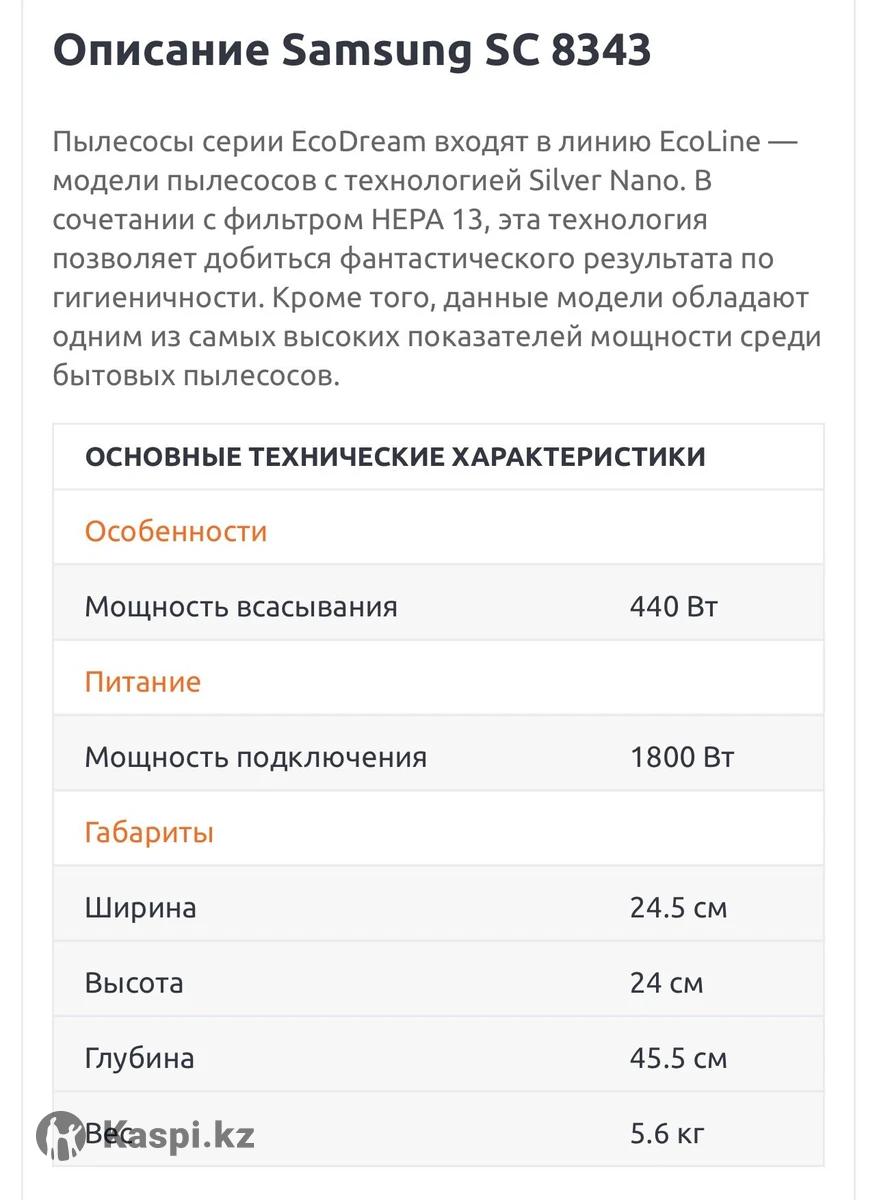Click the "5.6 кг" weight value
Screen dimensions: 877x1200
point(667,1134)
